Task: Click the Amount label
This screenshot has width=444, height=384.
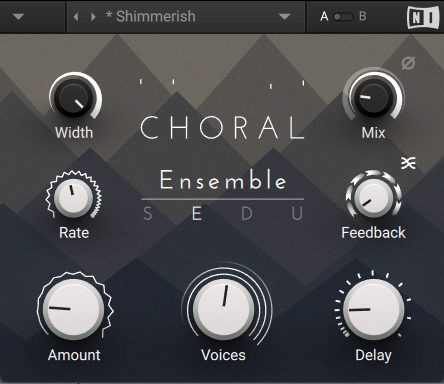Action: pos(74,355)
